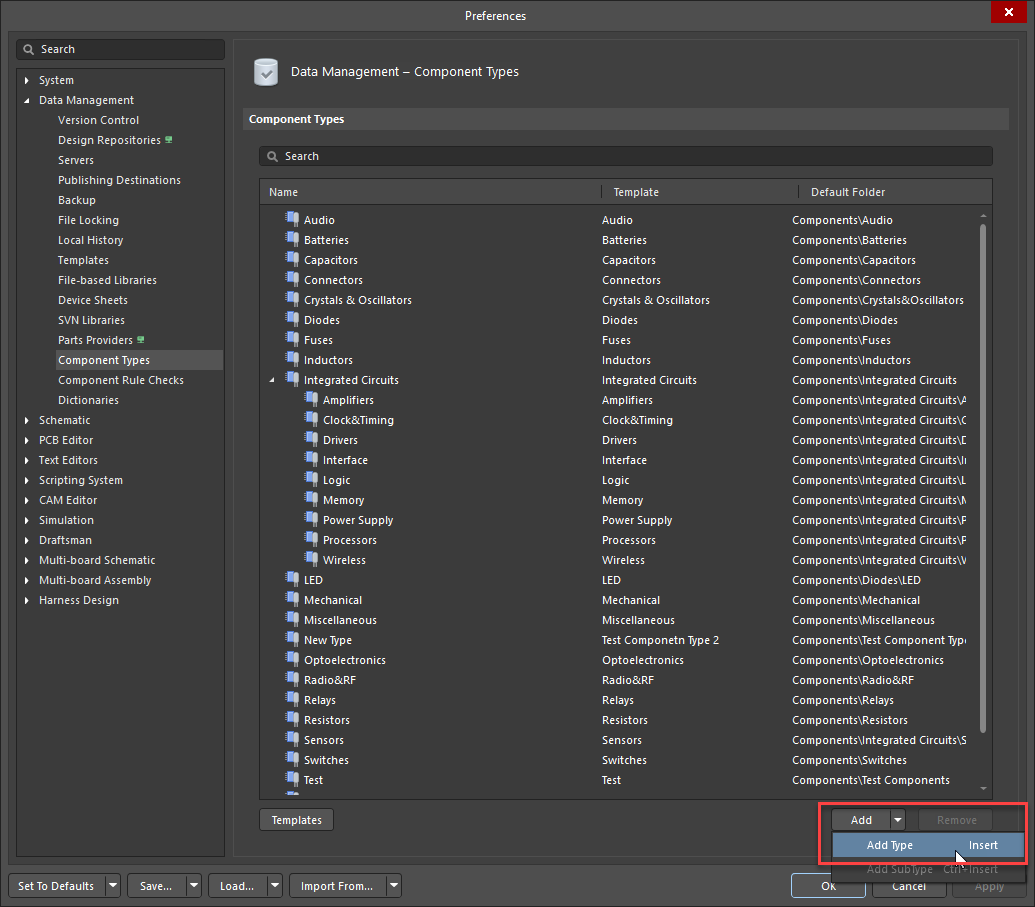
Task: Click the Clock&Timing subtype icon
Action: click(312, 419)
